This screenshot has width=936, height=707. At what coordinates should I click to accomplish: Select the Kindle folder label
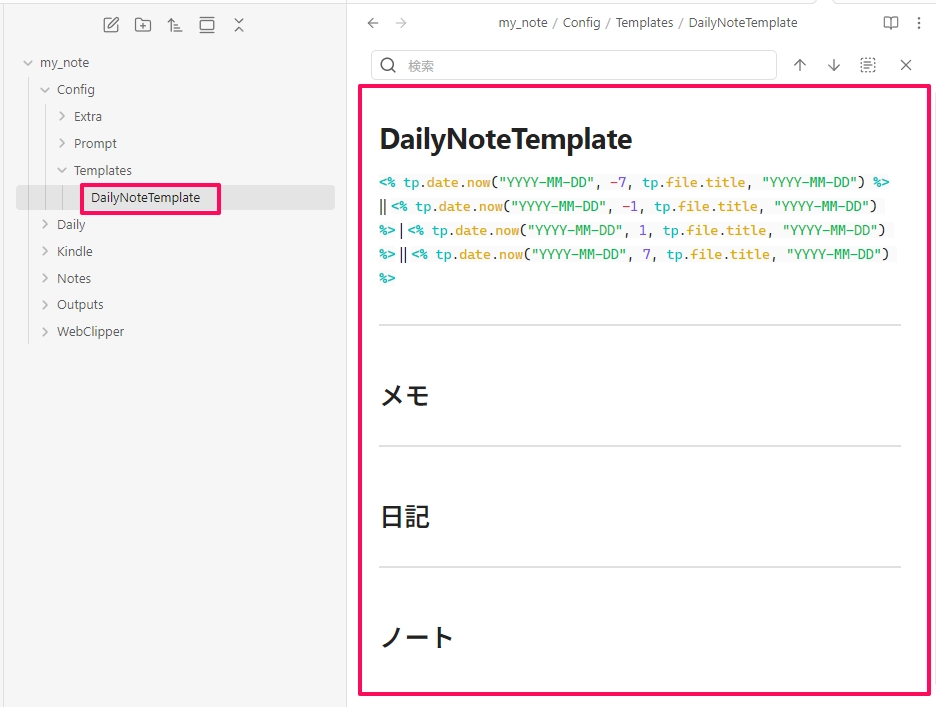[75, 251]
